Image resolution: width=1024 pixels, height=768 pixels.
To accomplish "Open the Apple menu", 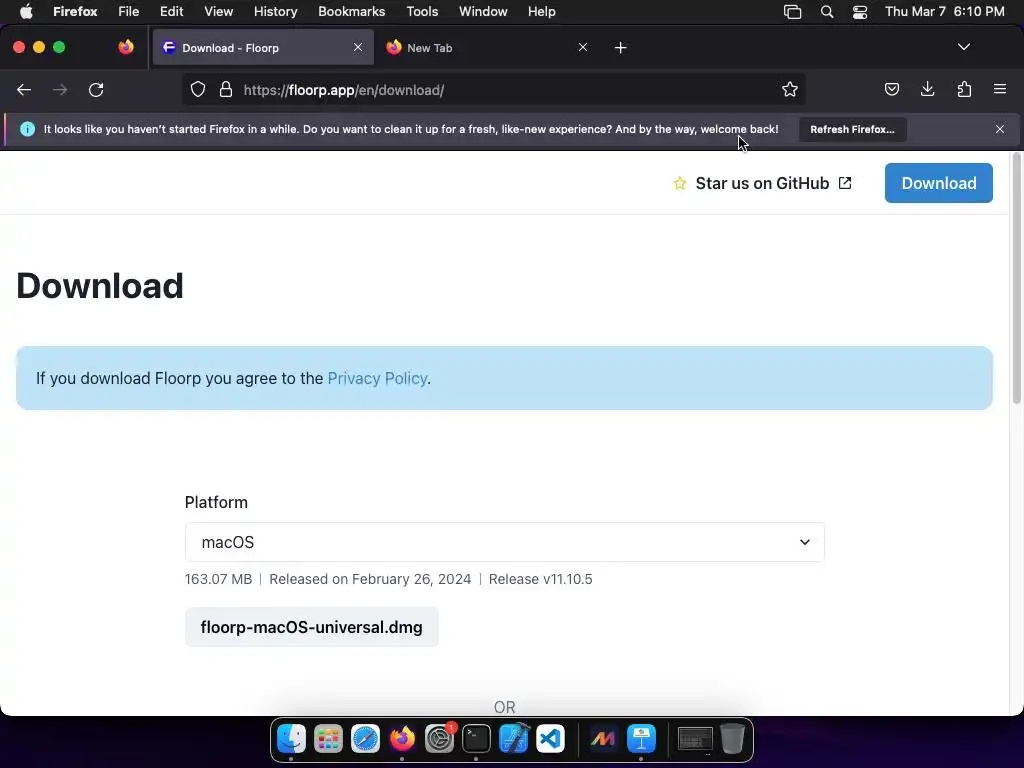I will [x=26, y=11].
